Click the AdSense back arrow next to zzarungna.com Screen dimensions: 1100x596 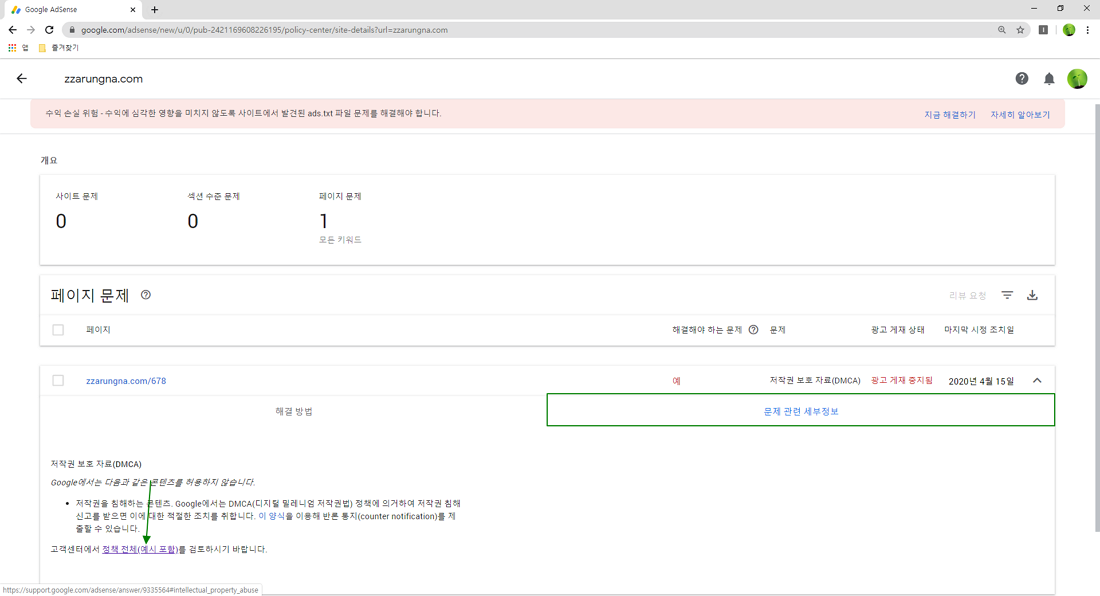coord(22,79)
